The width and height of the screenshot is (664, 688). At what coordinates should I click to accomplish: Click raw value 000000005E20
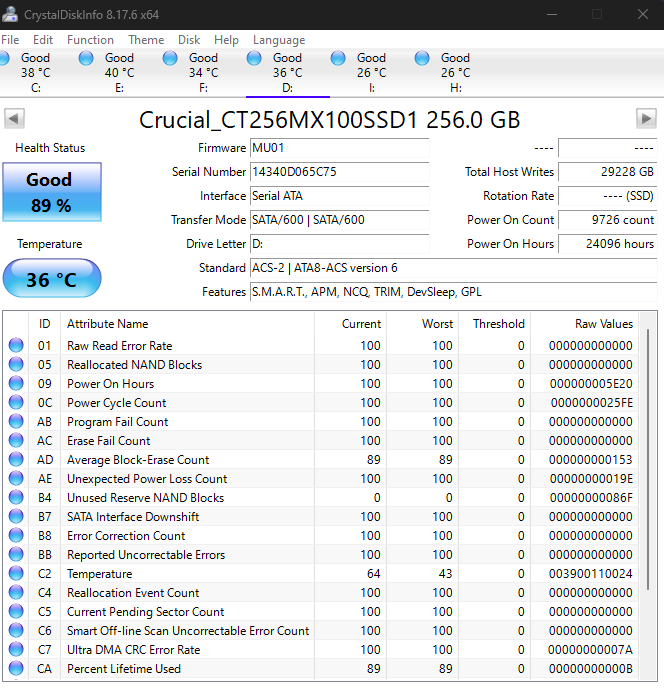pyautogui.click(x=591, y=383)
